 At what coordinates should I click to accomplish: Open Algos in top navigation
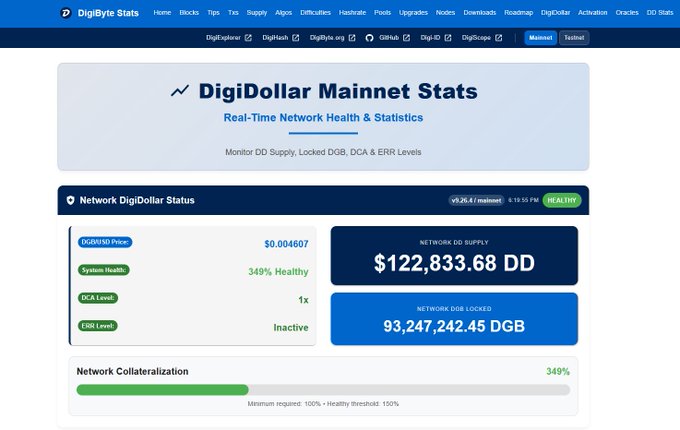point(284,13)
